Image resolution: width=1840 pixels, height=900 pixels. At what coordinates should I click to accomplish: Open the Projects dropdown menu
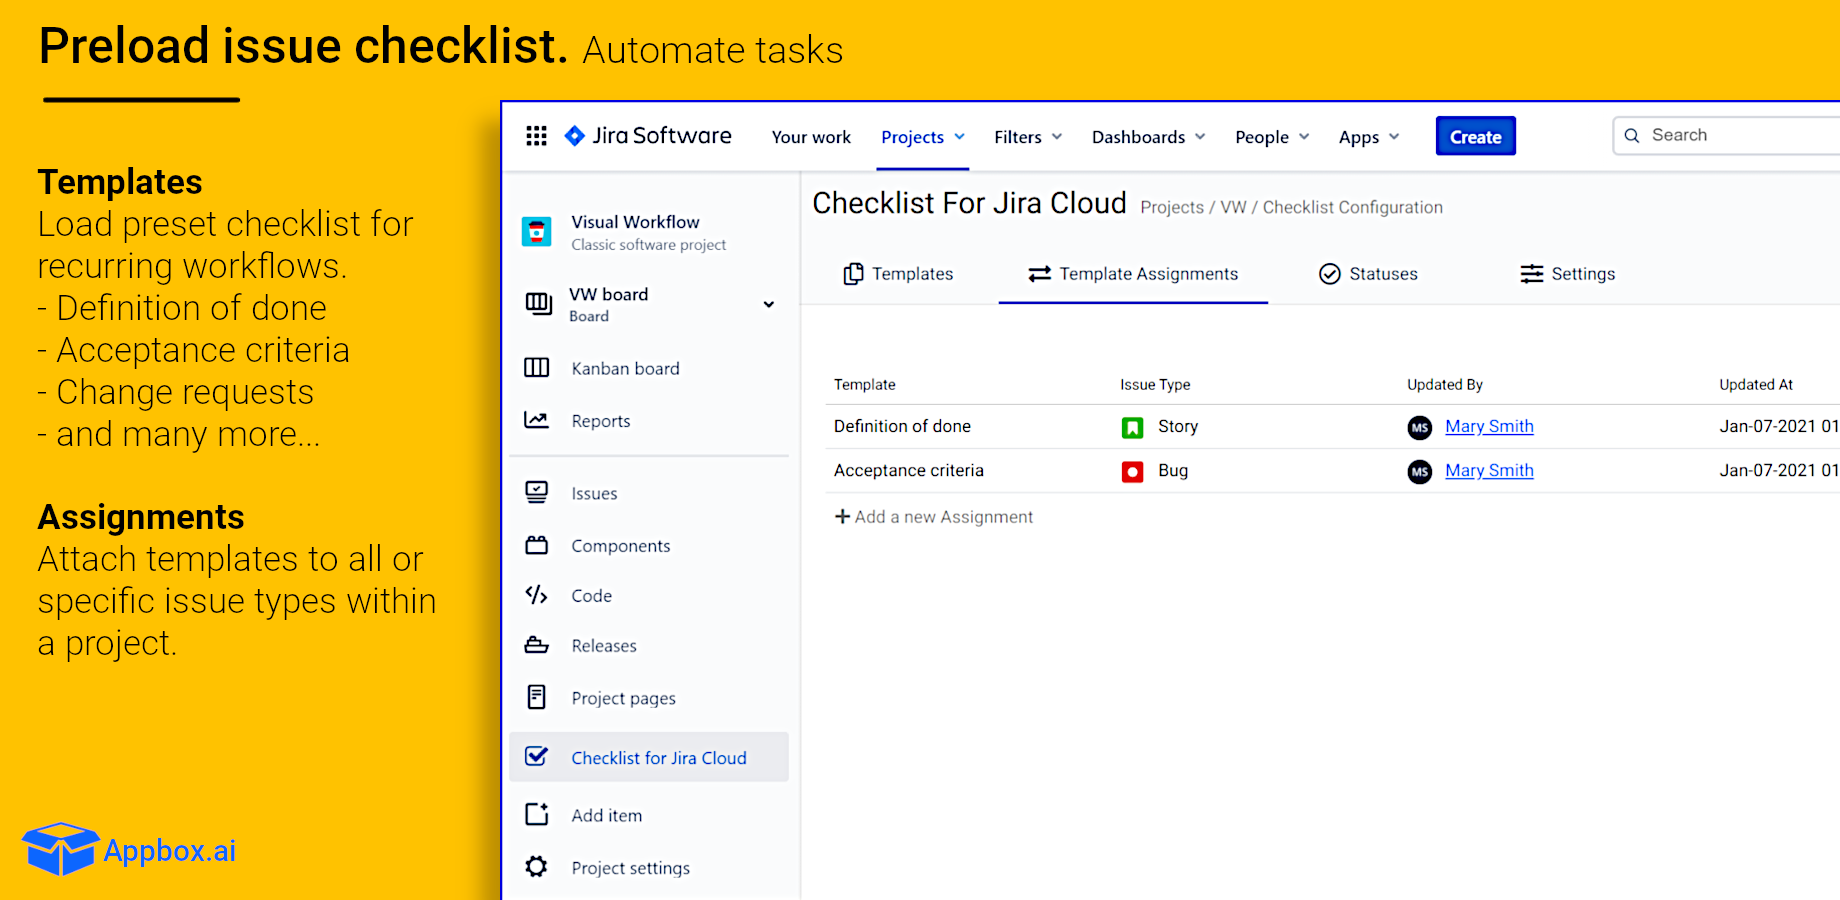[922, 137]
